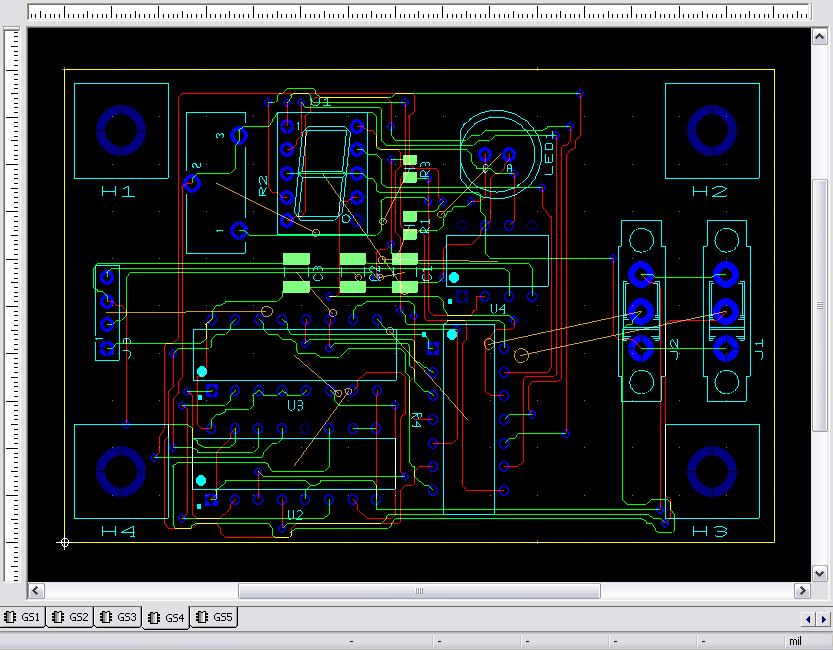Viewport: 833px width, 651px height.
Task: Select the H3 mounting hole pad
Action: 711,473
